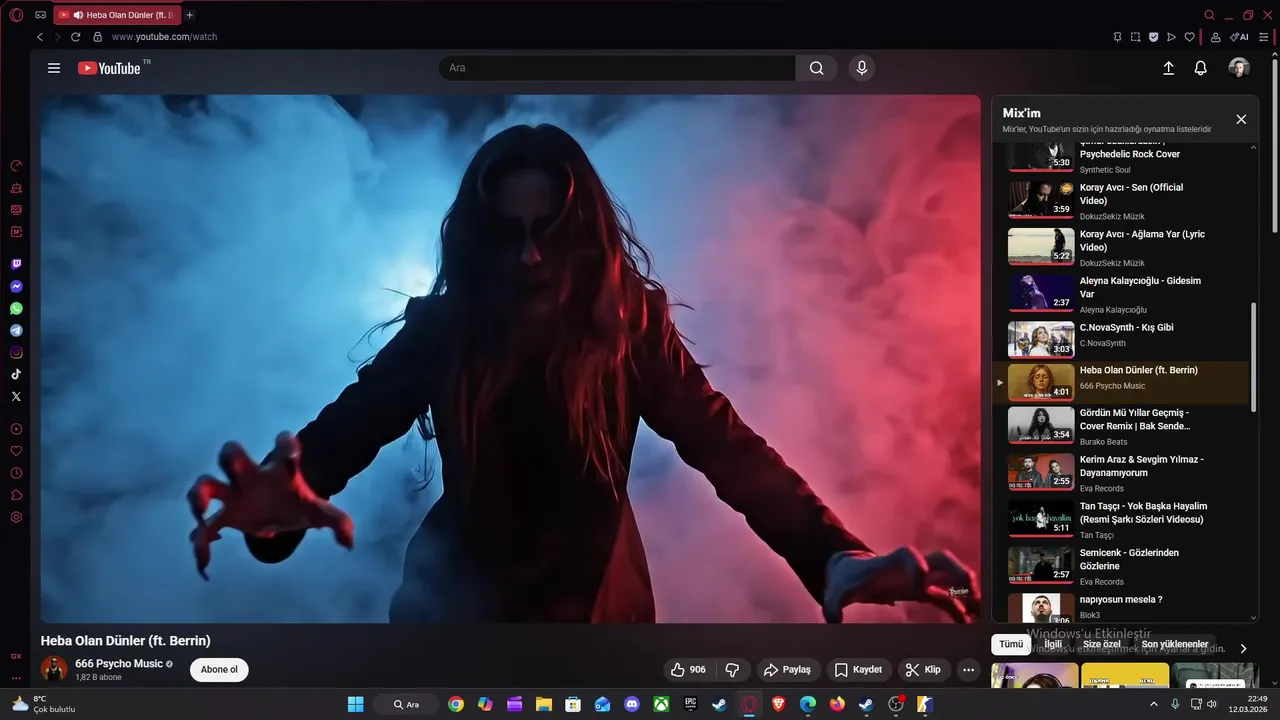This screenshot has height=720, width=1280.
Task: Switch to the Heba Olan Dünler tab
Action: (x=118, y=15)
